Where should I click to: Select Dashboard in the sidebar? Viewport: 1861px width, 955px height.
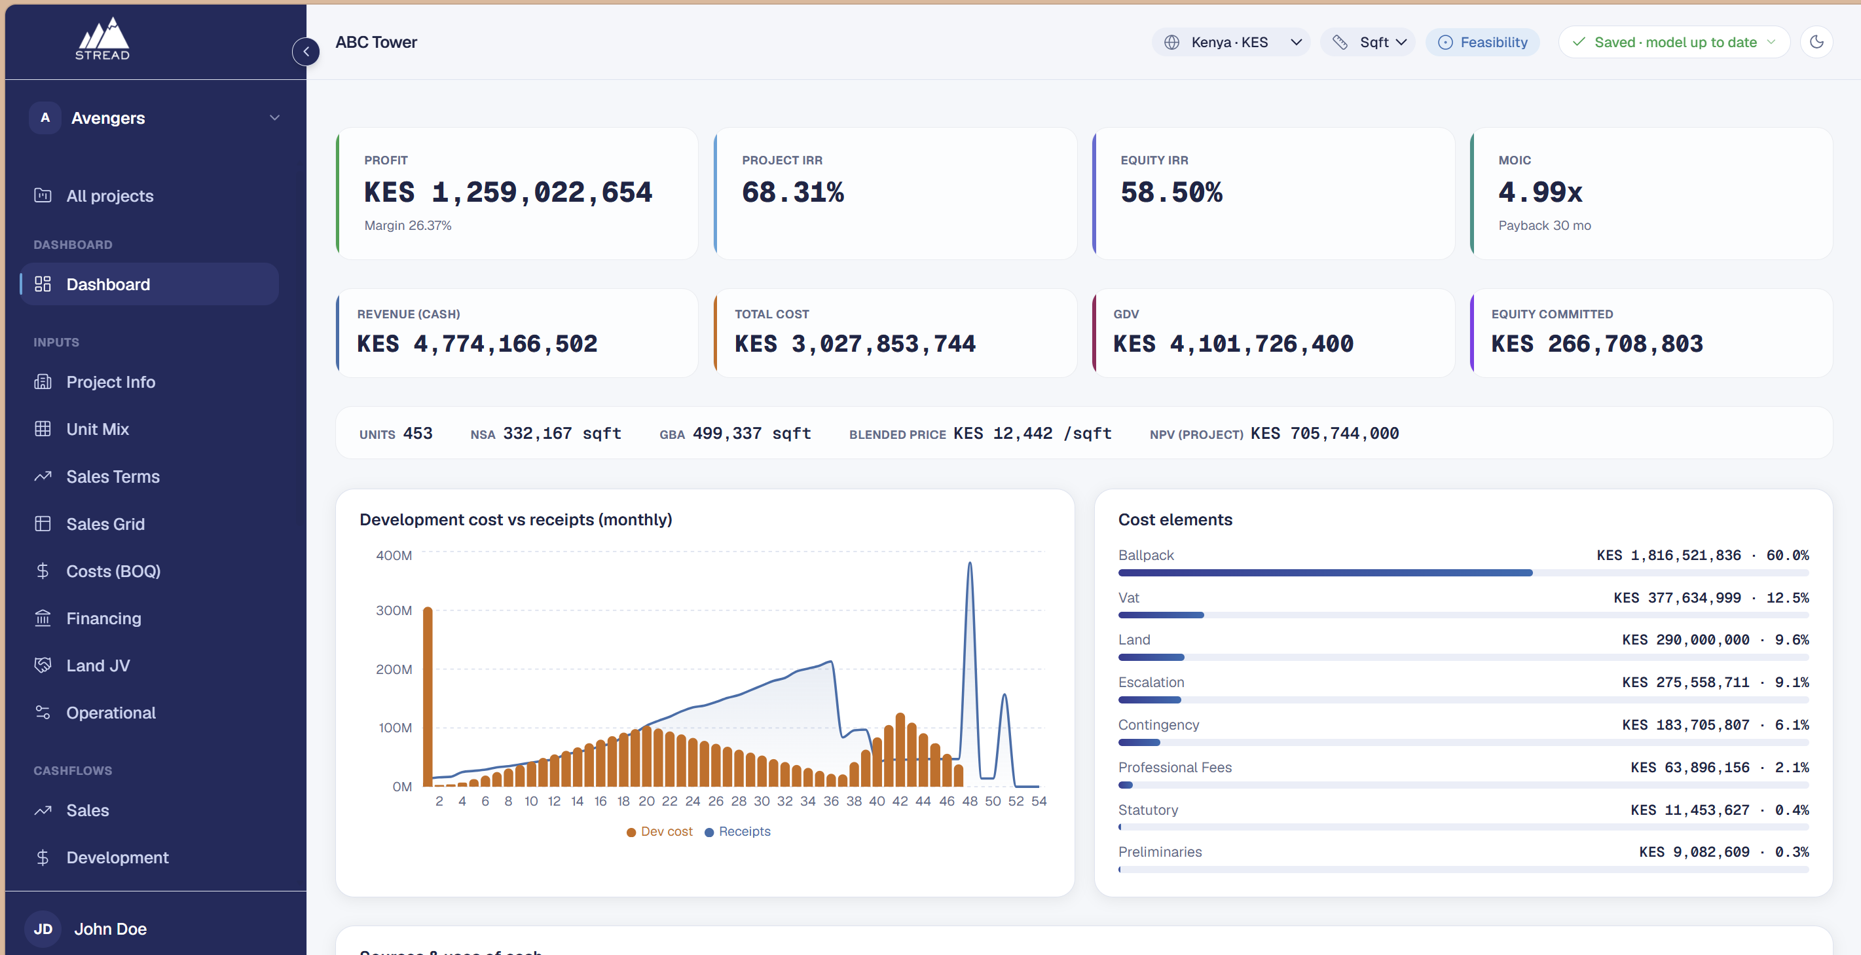[149, 284]
